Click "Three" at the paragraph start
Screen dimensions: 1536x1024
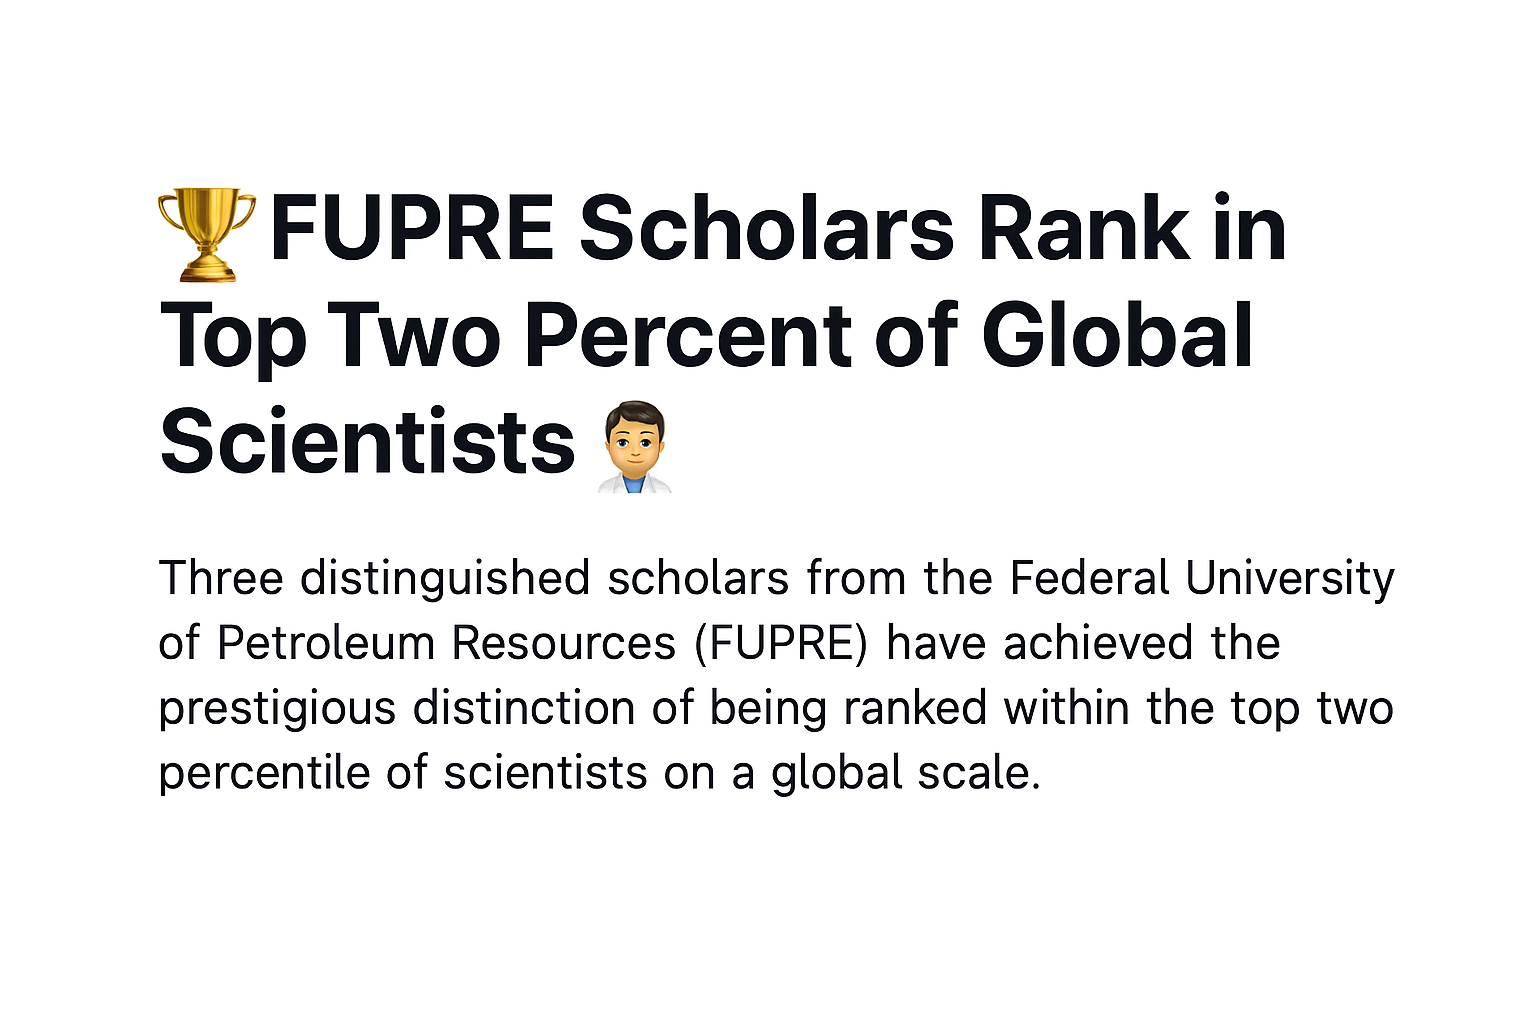pyautogui.click(x=220, y=578)
